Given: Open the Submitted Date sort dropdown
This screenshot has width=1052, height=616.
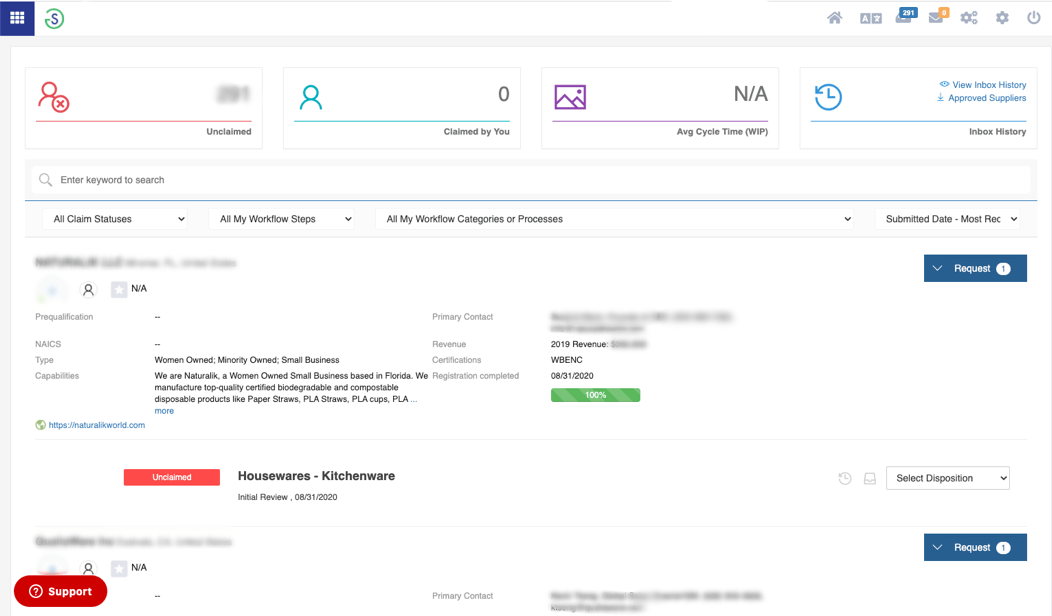Looking at the screenshot, I should [x=947, y=219].
